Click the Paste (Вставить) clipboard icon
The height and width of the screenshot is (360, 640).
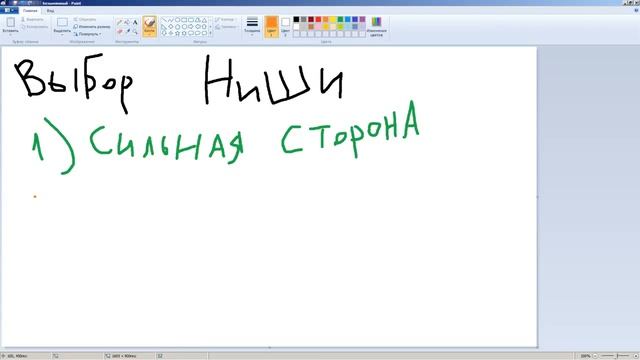pyautogui.click(x=10, y=22)
